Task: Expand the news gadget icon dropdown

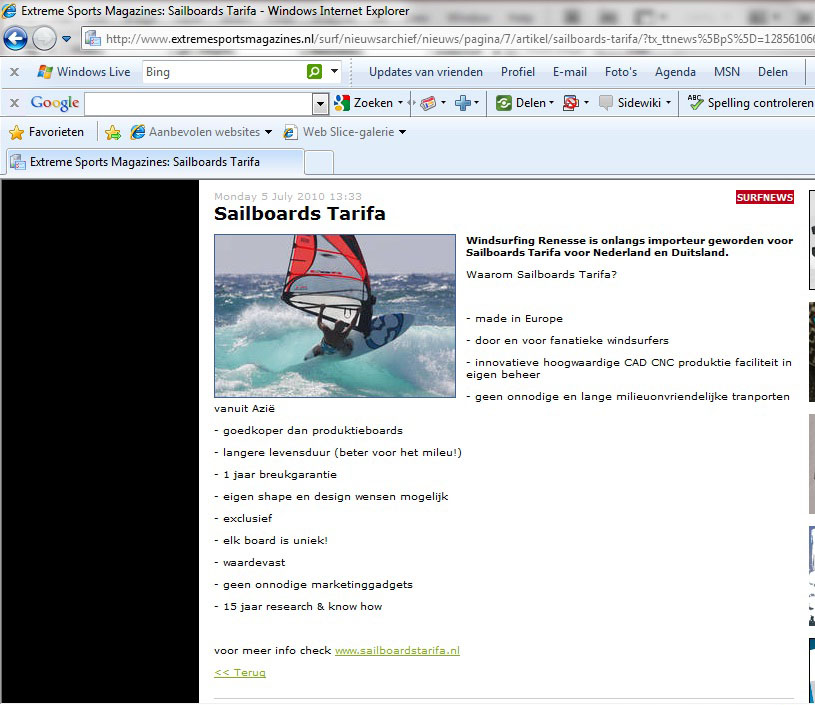Action: [x=443, y=103]
